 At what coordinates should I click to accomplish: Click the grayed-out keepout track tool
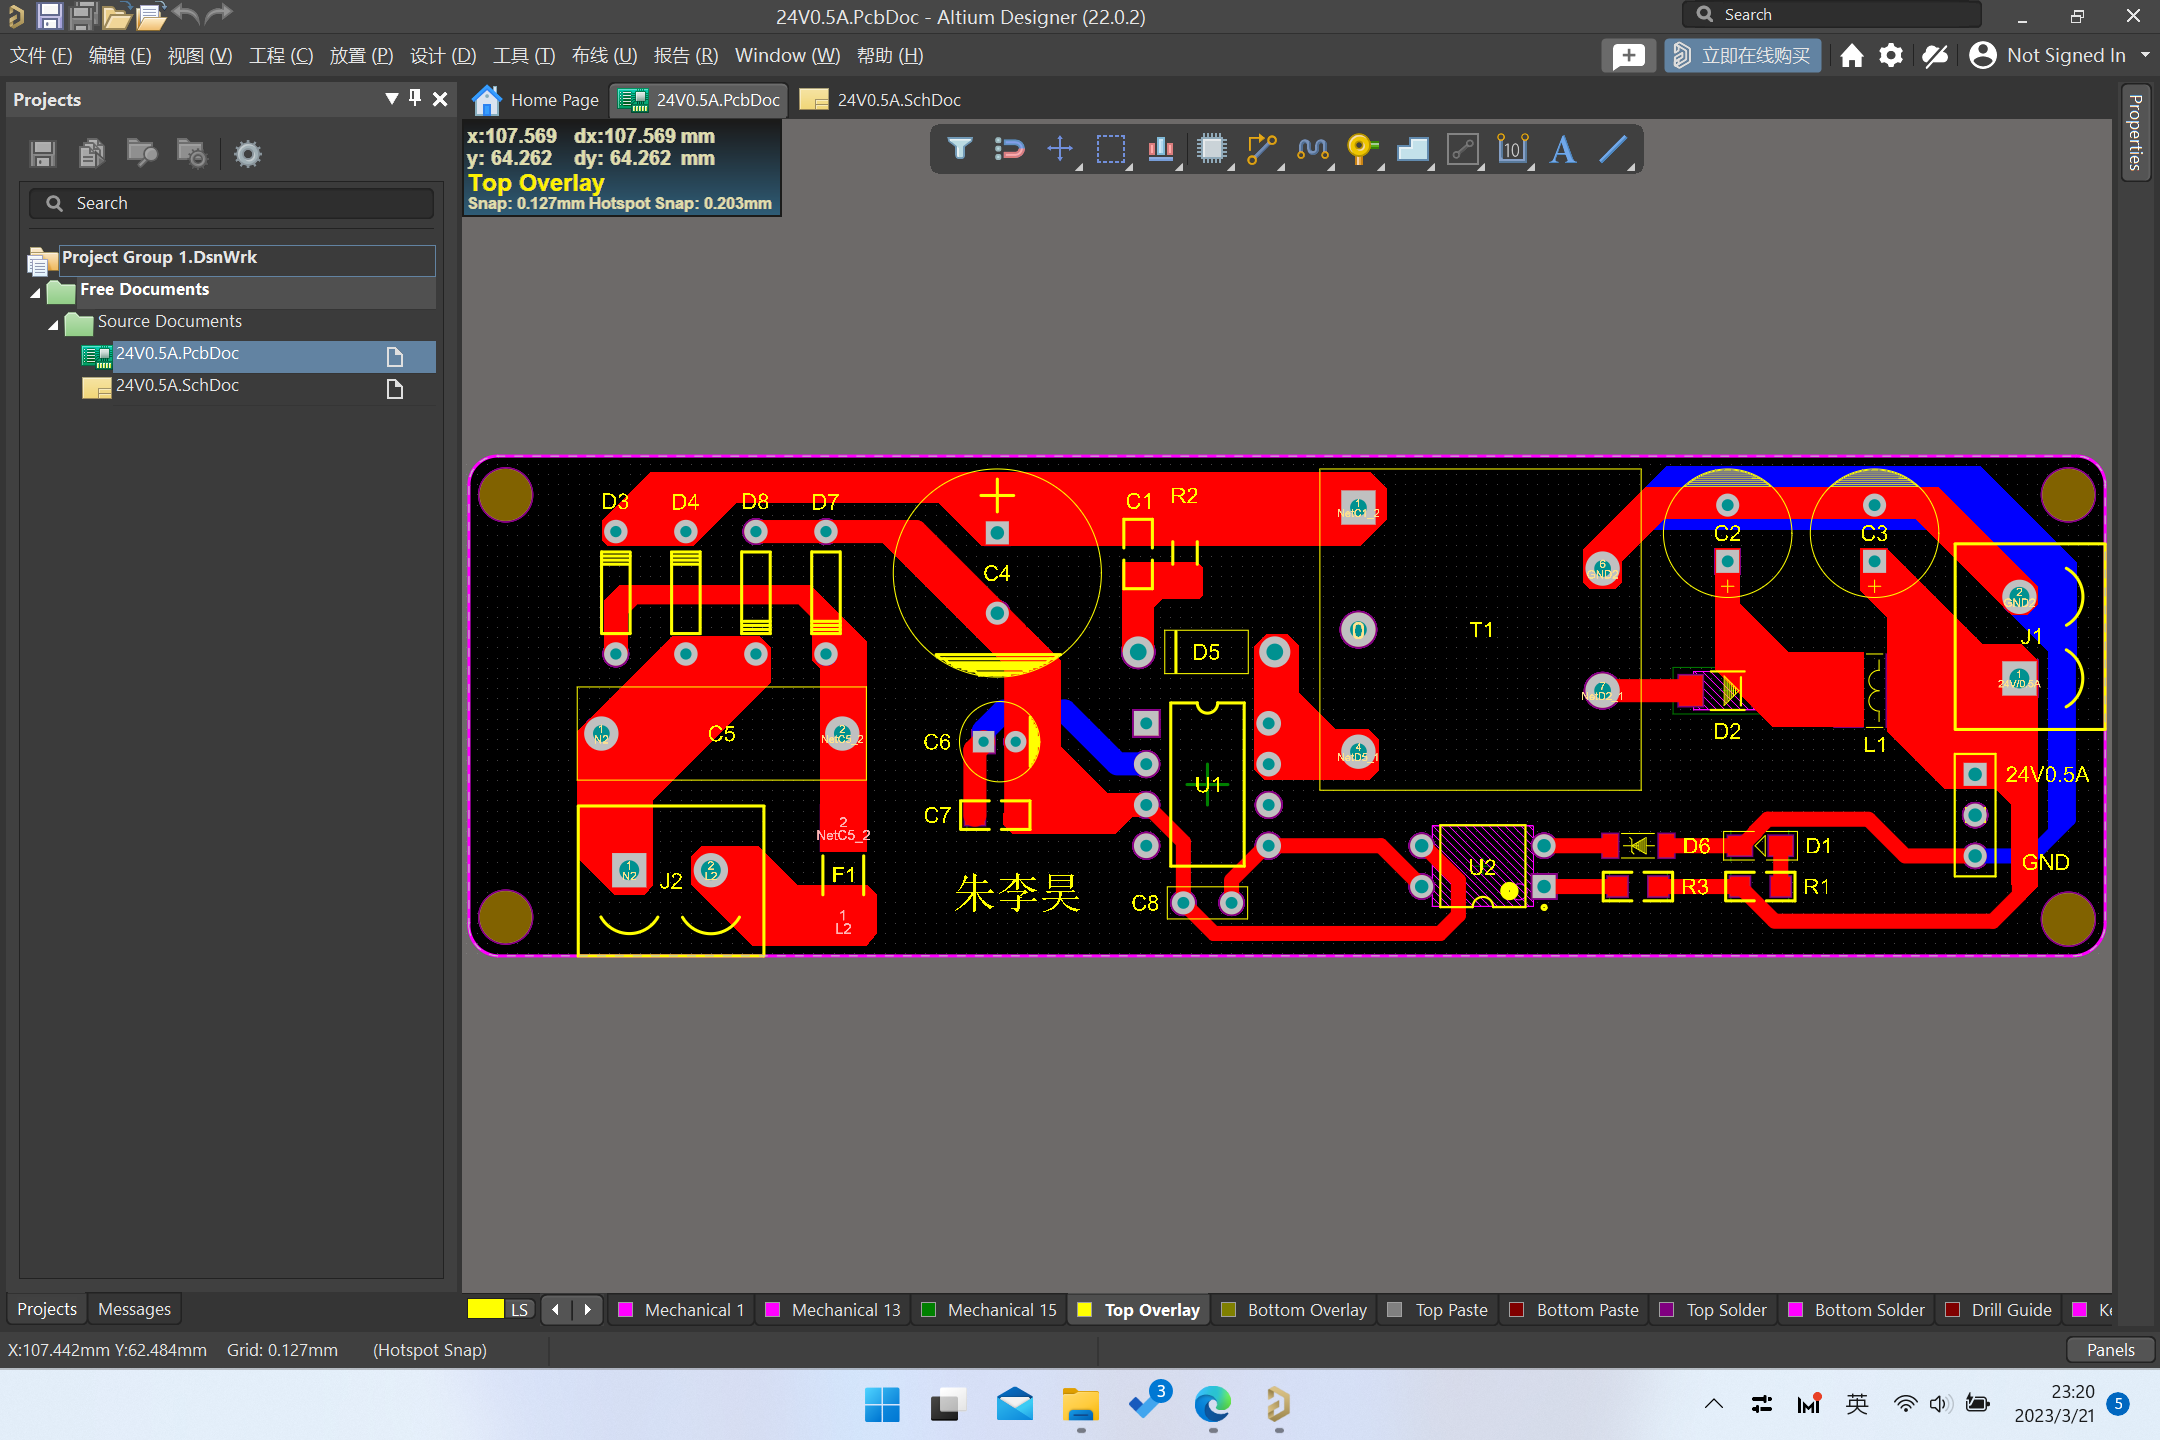coord(1463,149)
